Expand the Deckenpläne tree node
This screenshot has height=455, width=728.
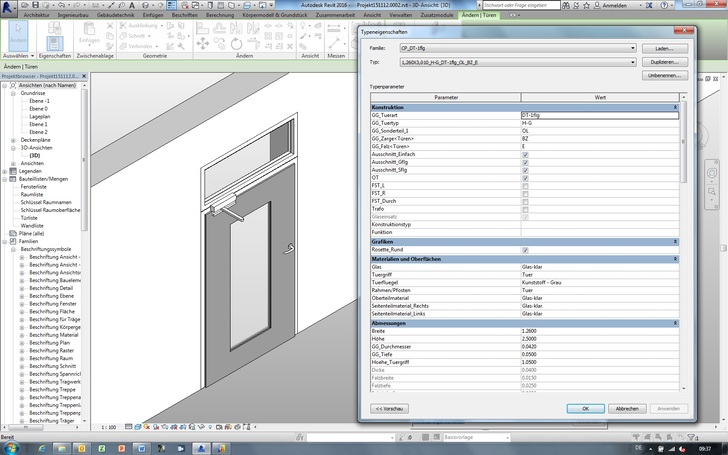click(x=13, y=140)
